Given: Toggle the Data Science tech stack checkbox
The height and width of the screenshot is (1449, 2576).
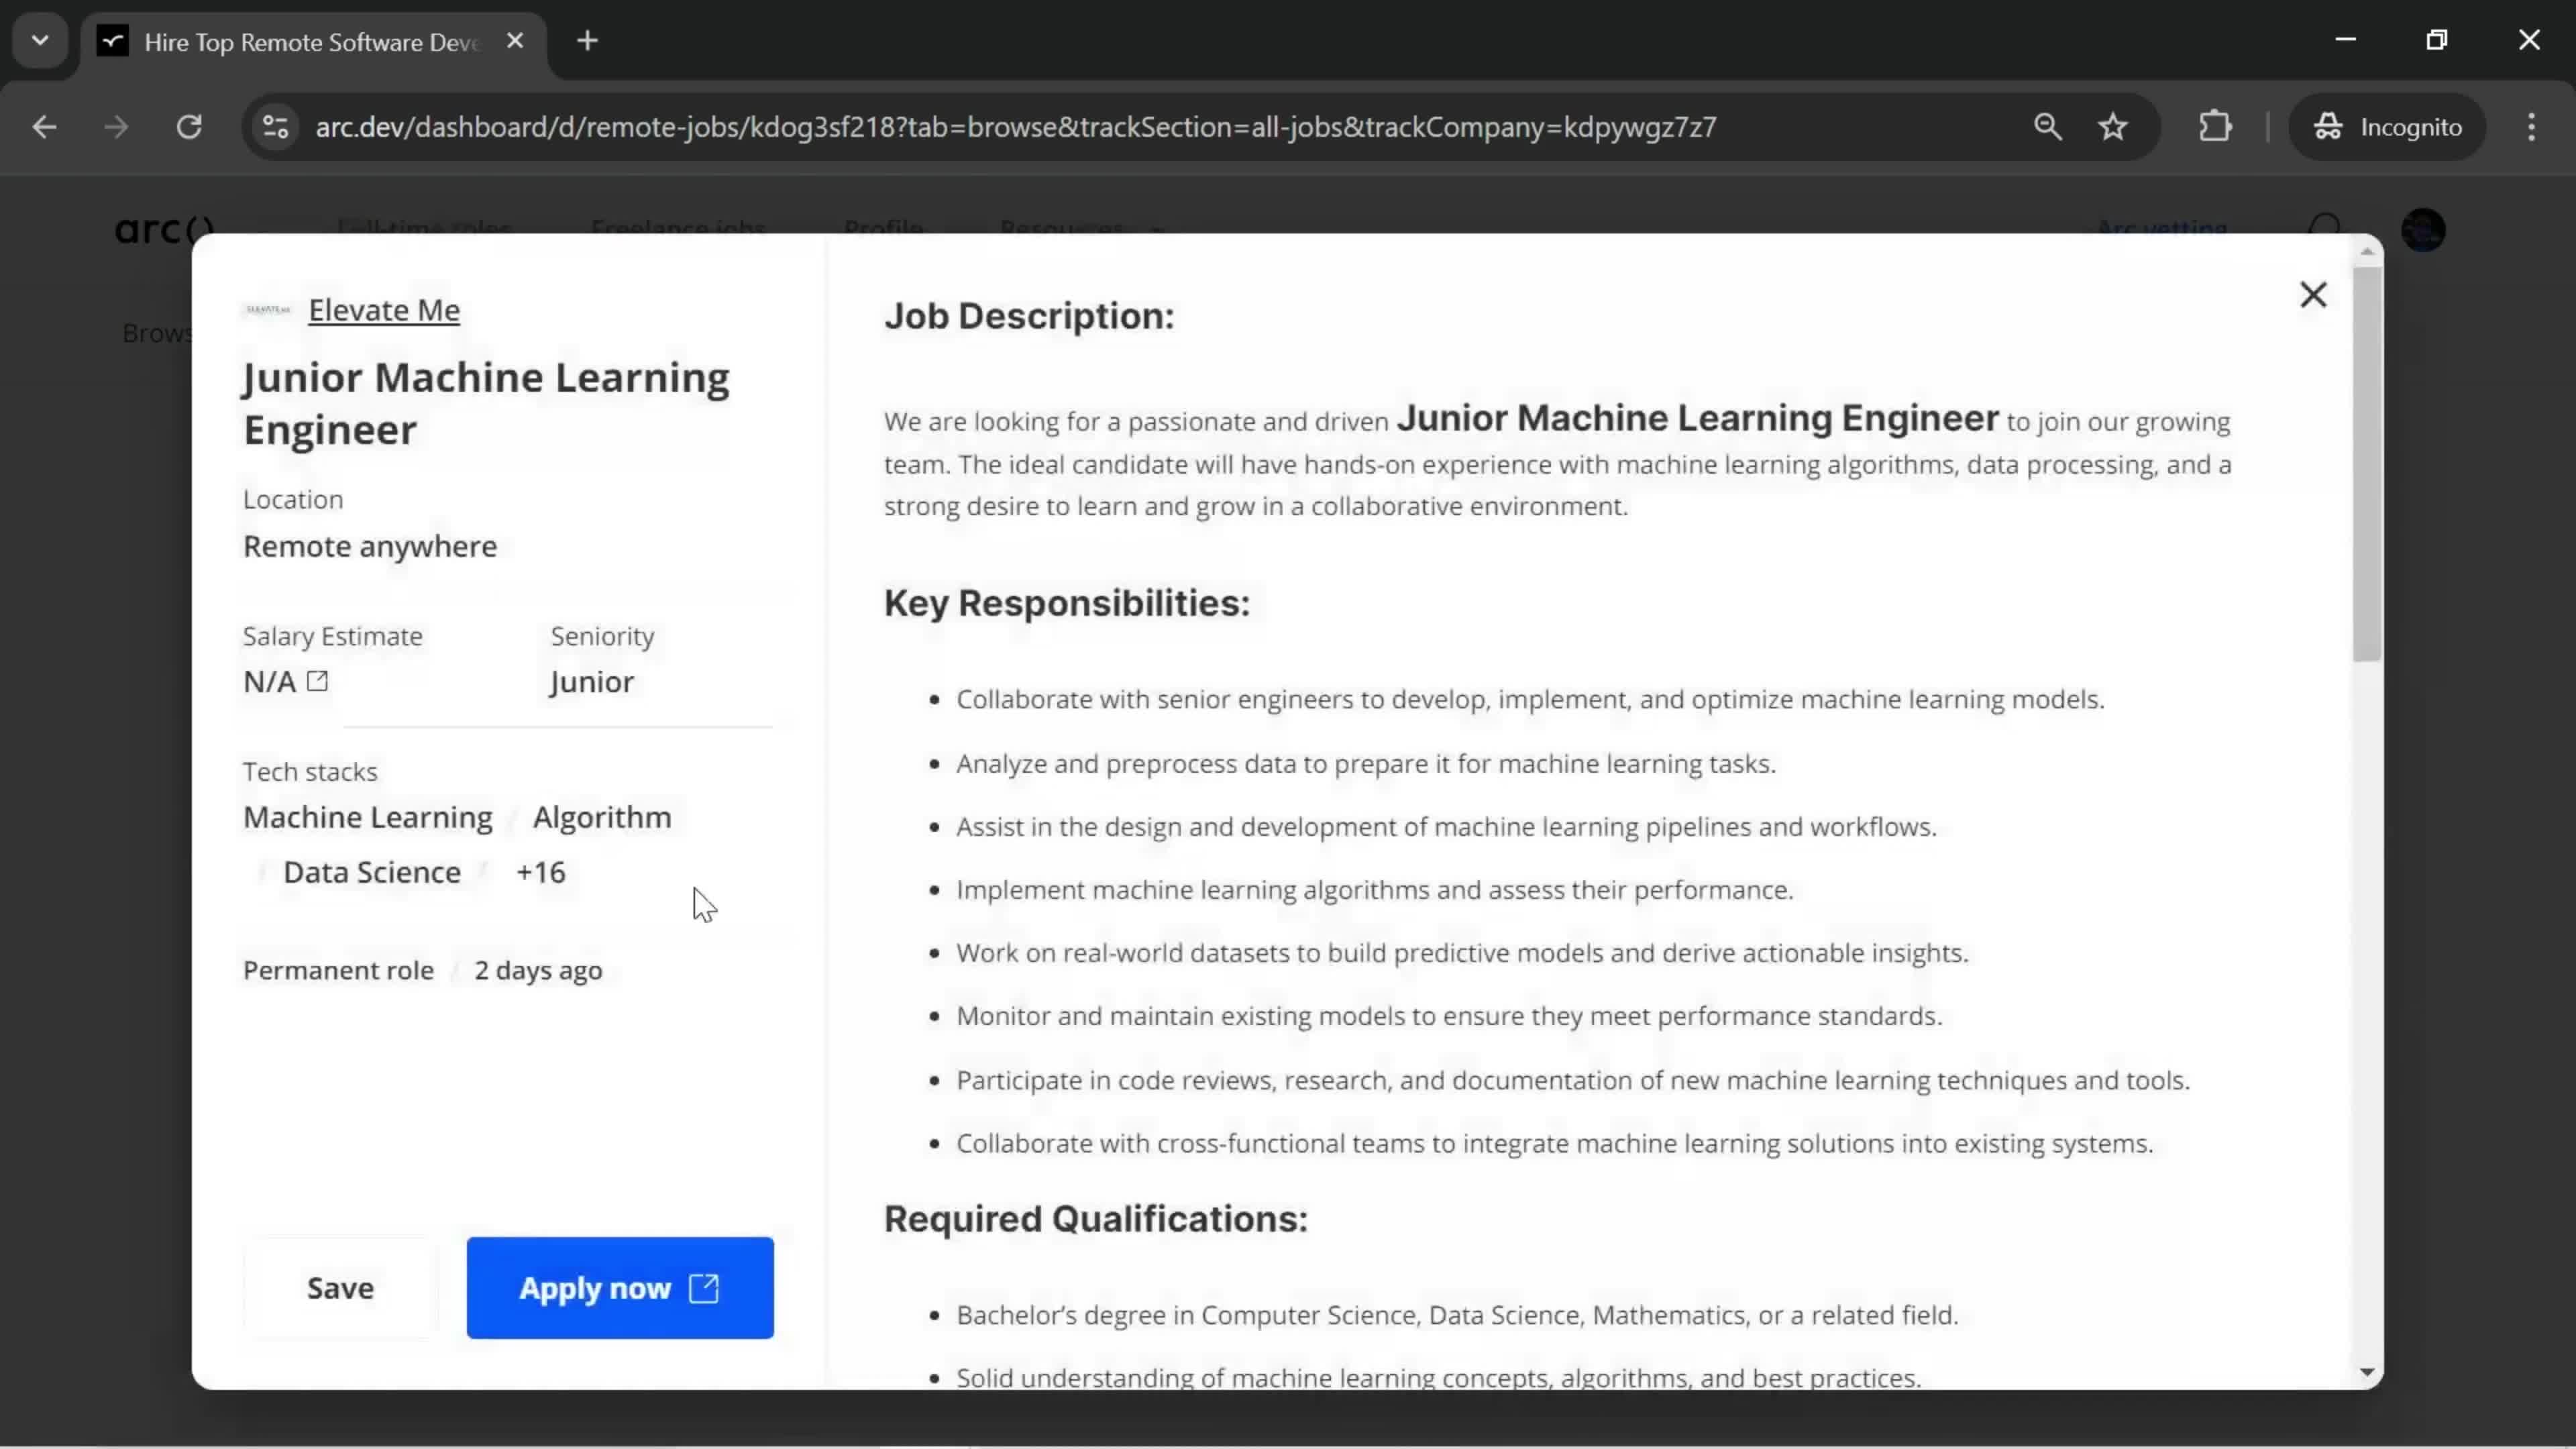Looking at the screenshot, I should (x=260, y=871).
